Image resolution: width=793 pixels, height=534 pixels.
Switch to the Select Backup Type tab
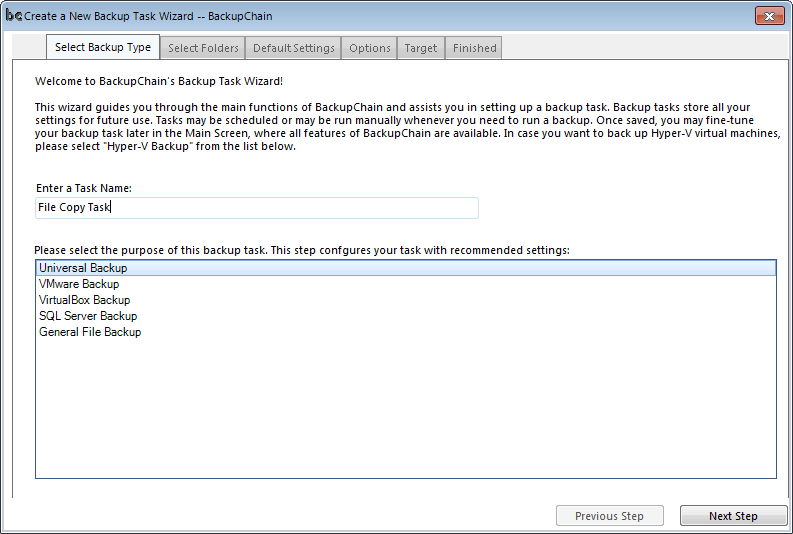103,47
